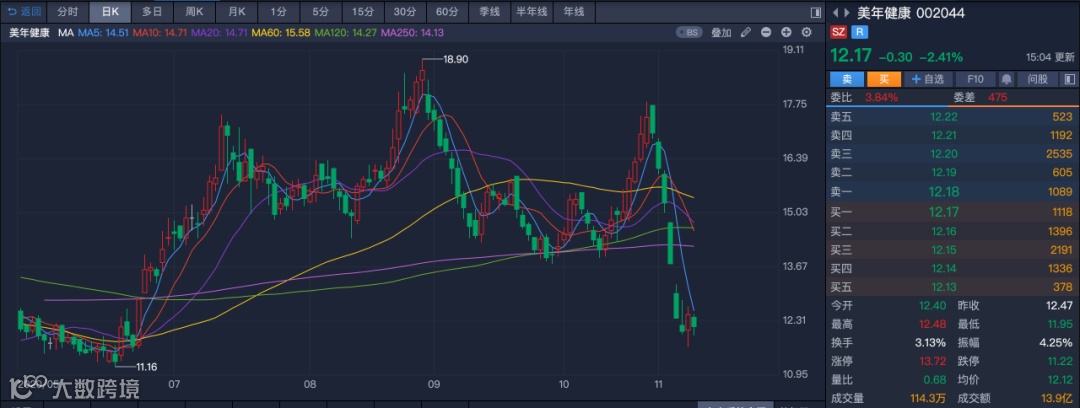The height and width of the screenshot is (408, 1080).
Task: Click the 成交额 13.9亿 value
Action: coord(1057,398)
